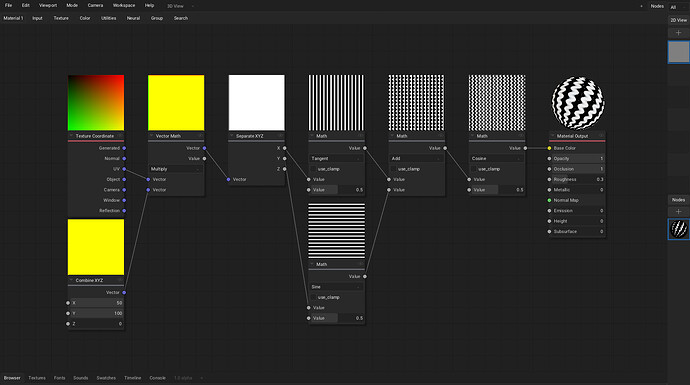Collapse the Material Output node
Image resolution: width=690 pixels, height=385 pixels.
pyautogui.click(x=553, y=136)
